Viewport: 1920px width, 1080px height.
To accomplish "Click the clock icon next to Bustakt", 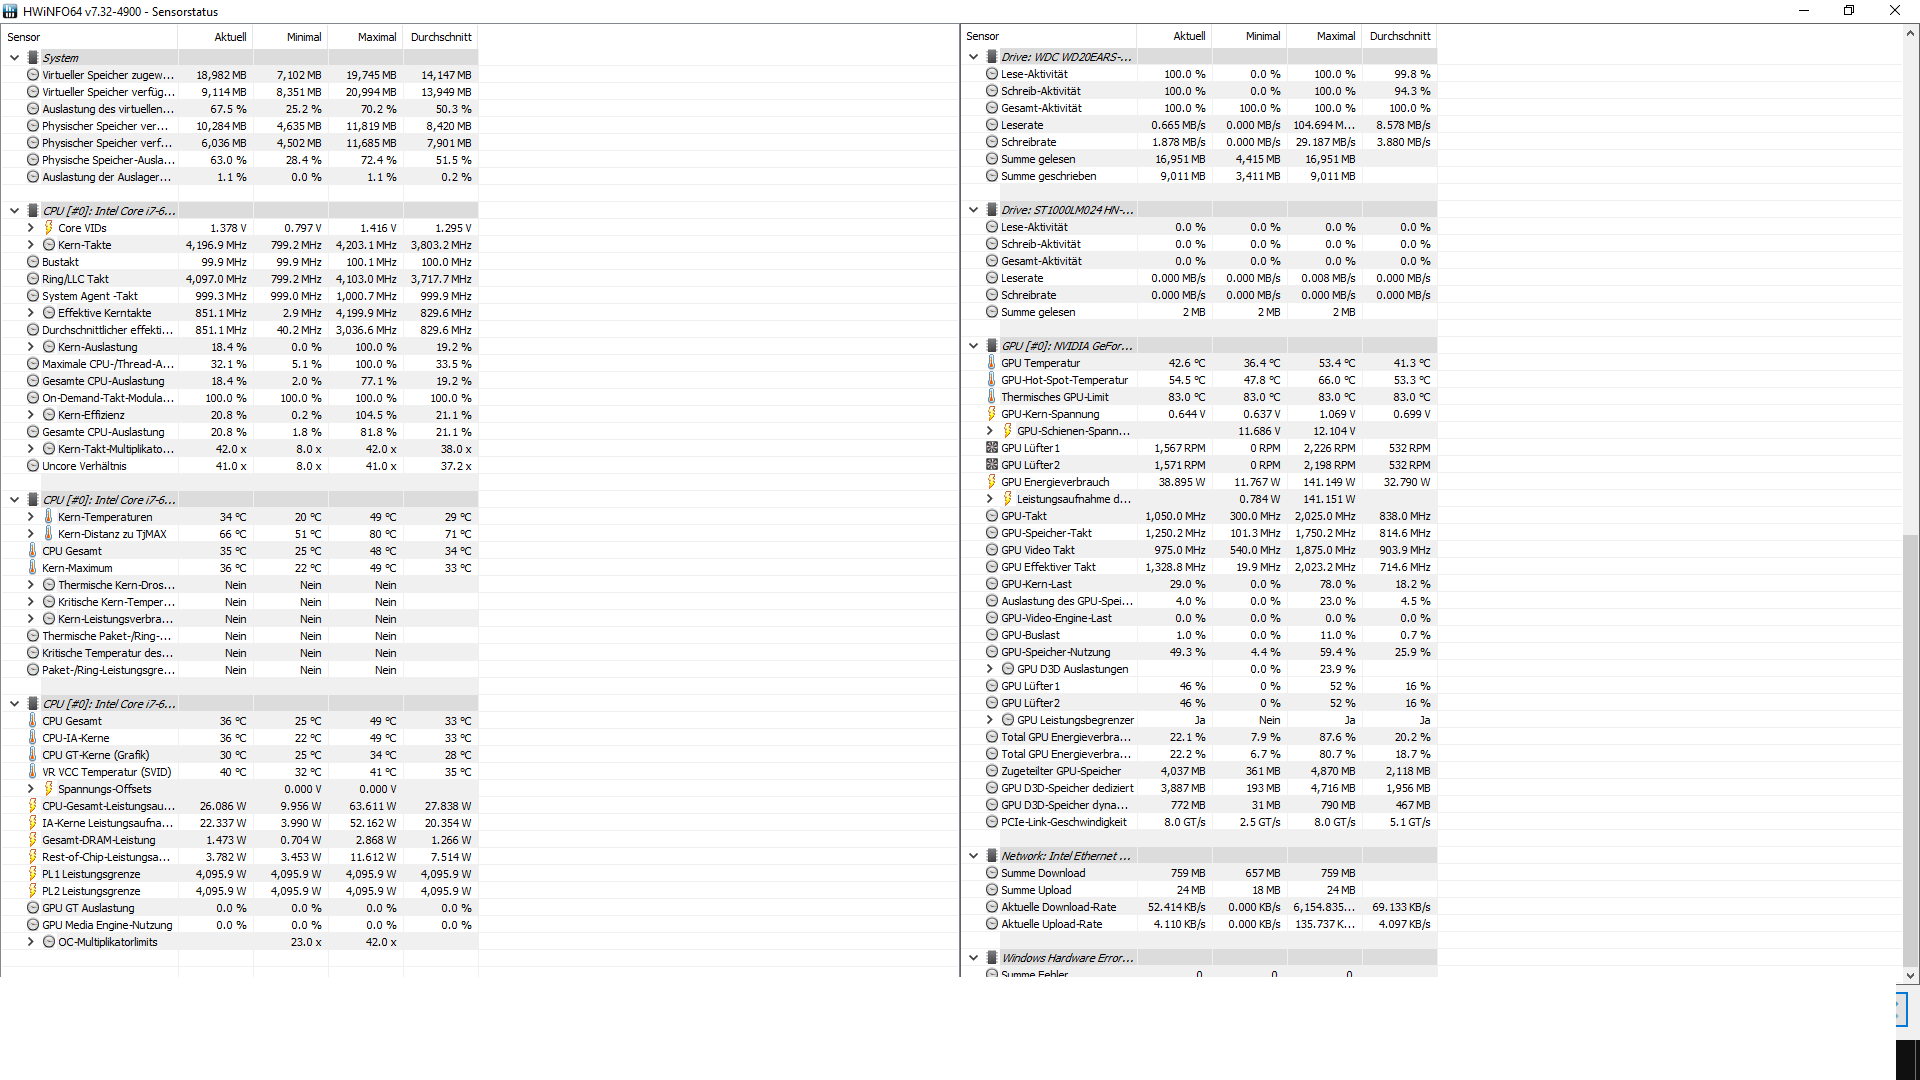I will pos(33,262).
